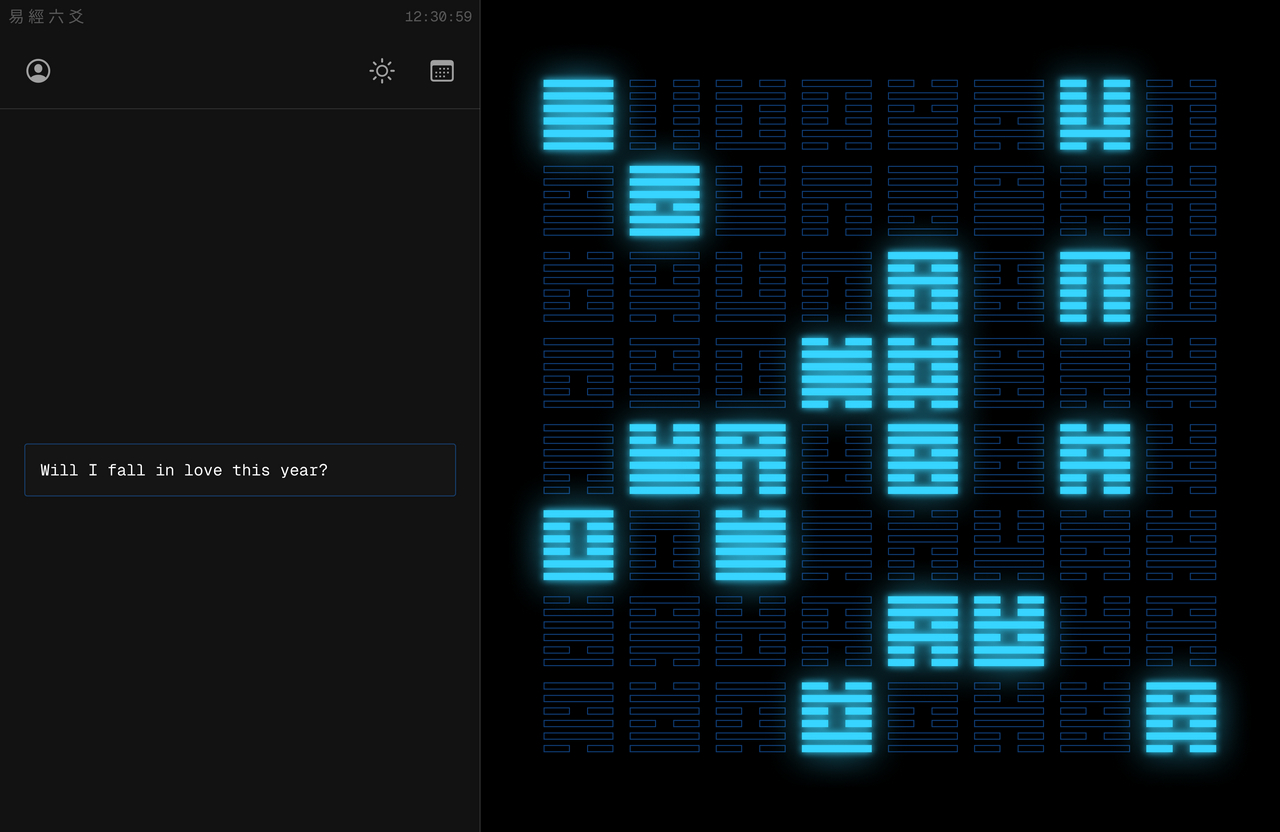The image size is (1280, 832).
Task: Select the glowing hexagram in row 4, column 4
Action: pyautogui.click(x=837, y=373)
